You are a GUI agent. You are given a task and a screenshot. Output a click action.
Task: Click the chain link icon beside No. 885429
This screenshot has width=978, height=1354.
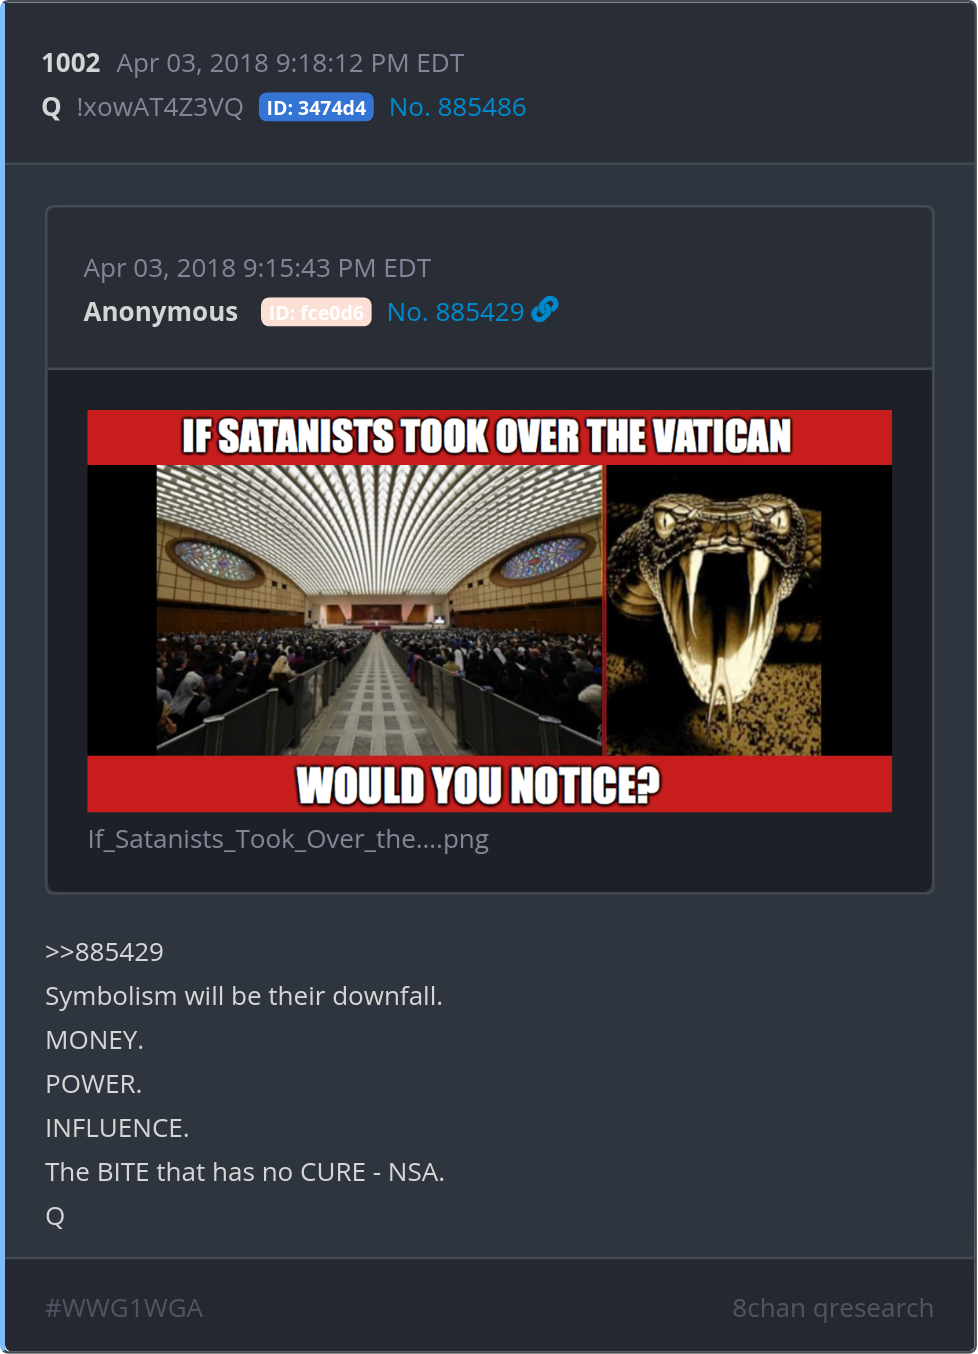pos(545,310)
